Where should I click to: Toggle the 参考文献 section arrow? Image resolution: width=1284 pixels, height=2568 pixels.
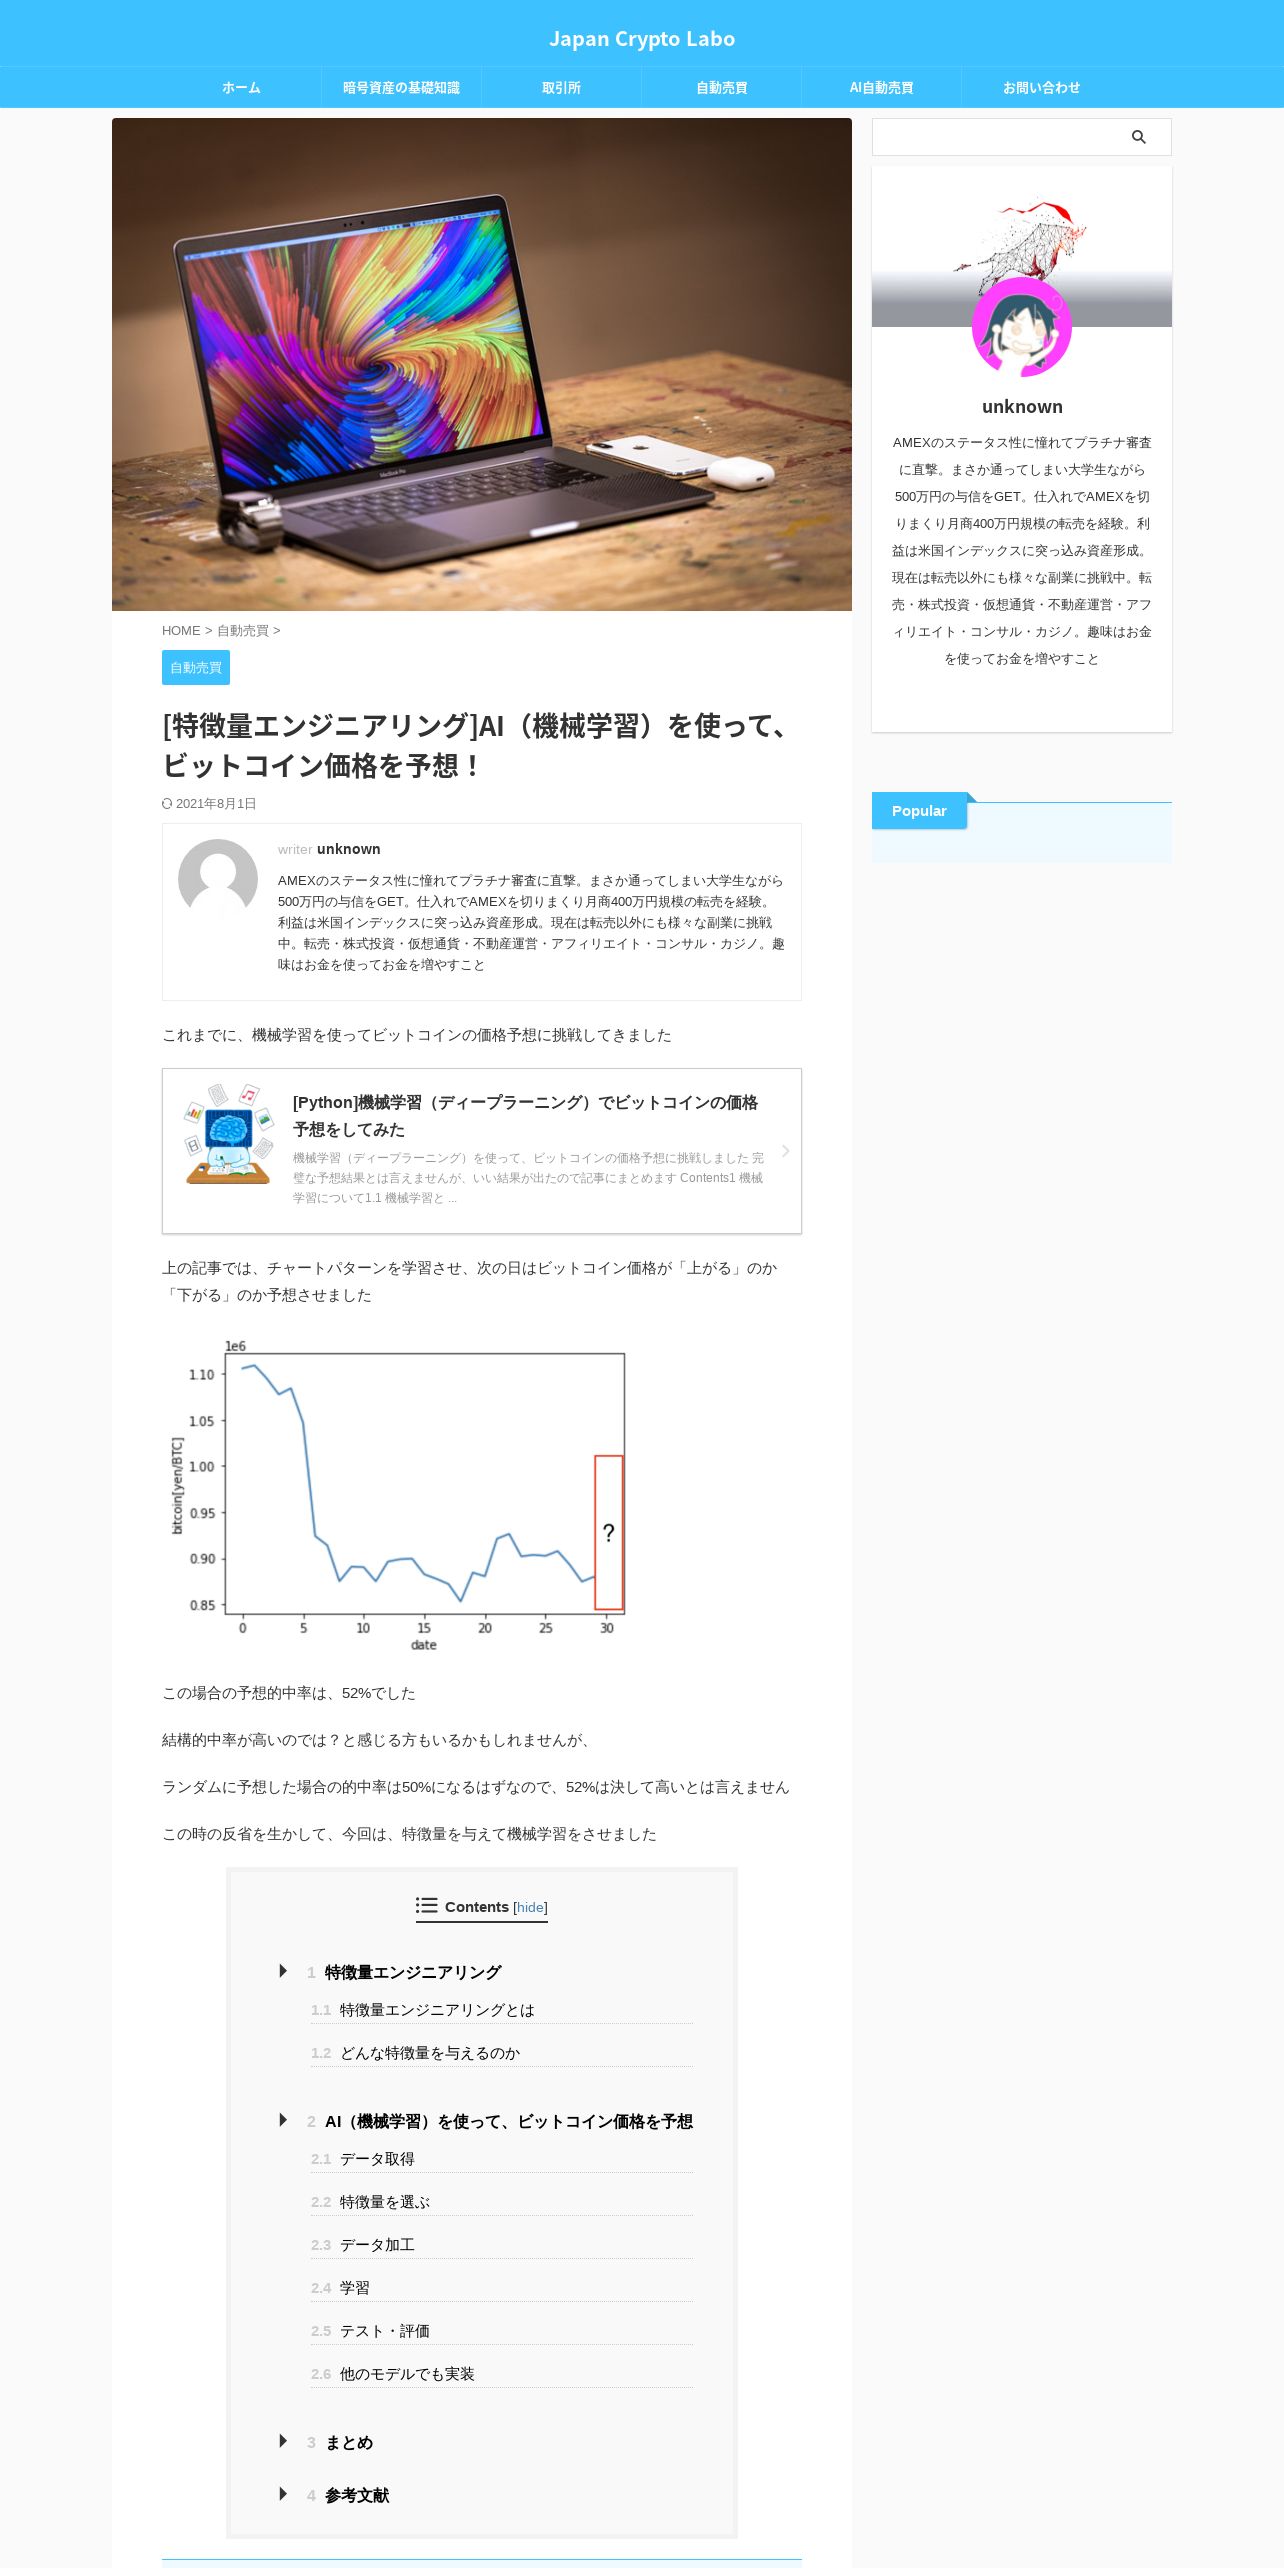coord(283,2494)
